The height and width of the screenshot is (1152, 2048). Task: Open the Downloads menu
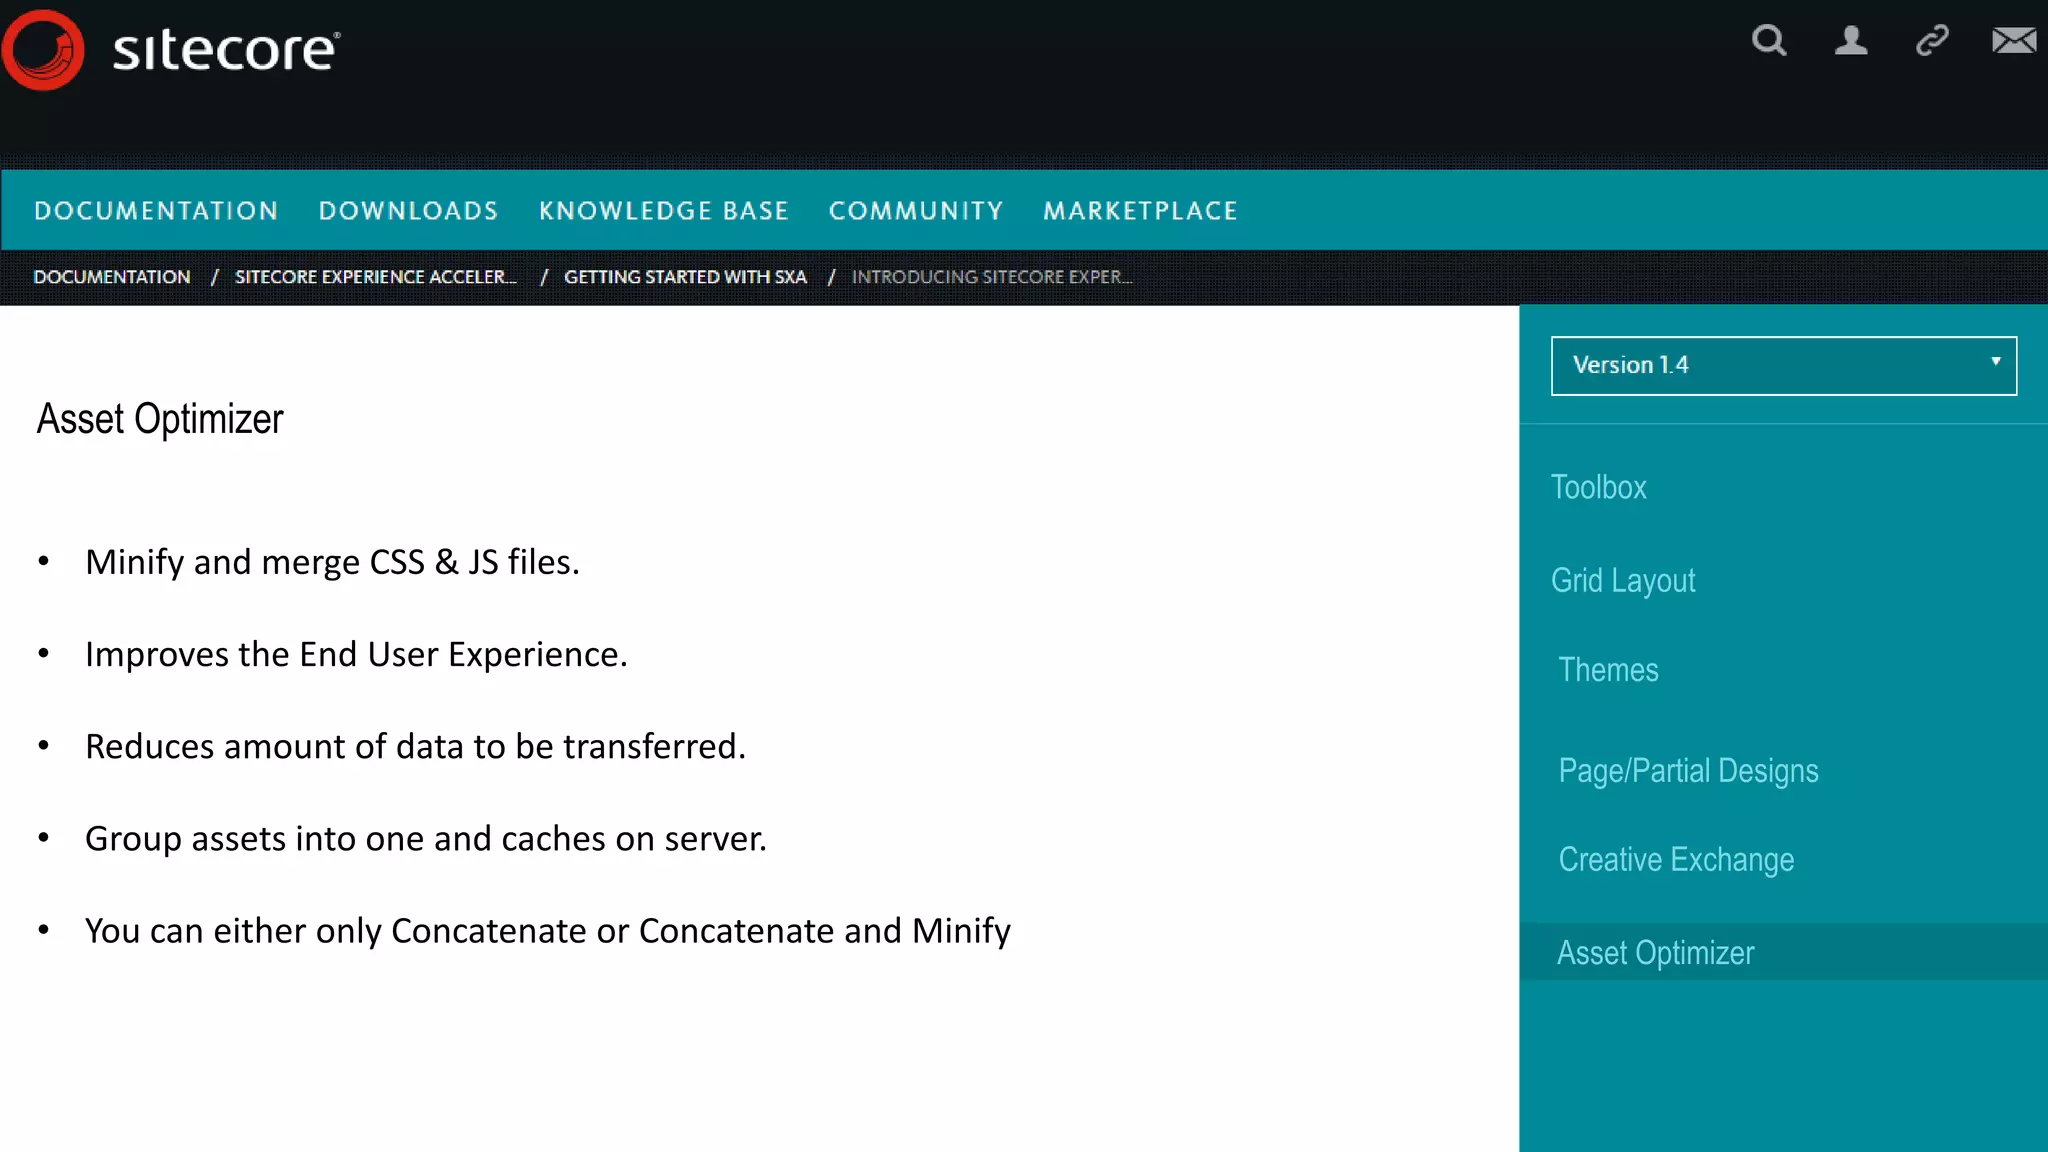click(408, 211)
